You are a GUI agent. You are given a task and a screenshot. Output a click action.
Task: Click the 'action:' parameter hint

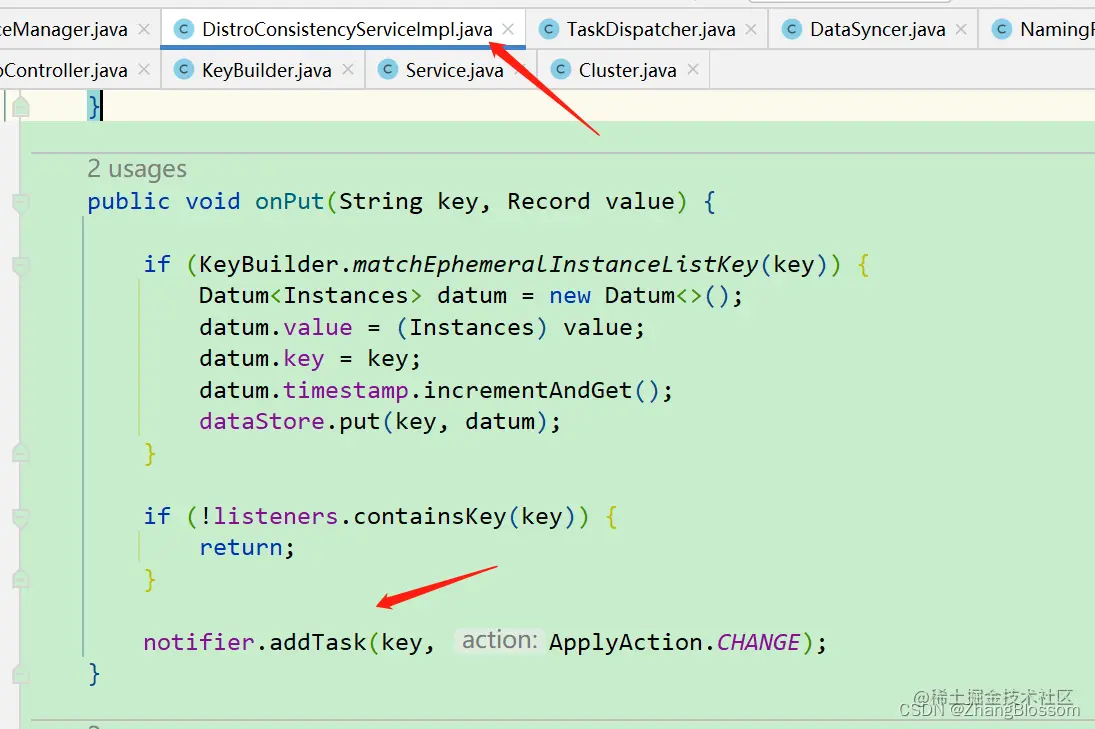click(499, 640)
